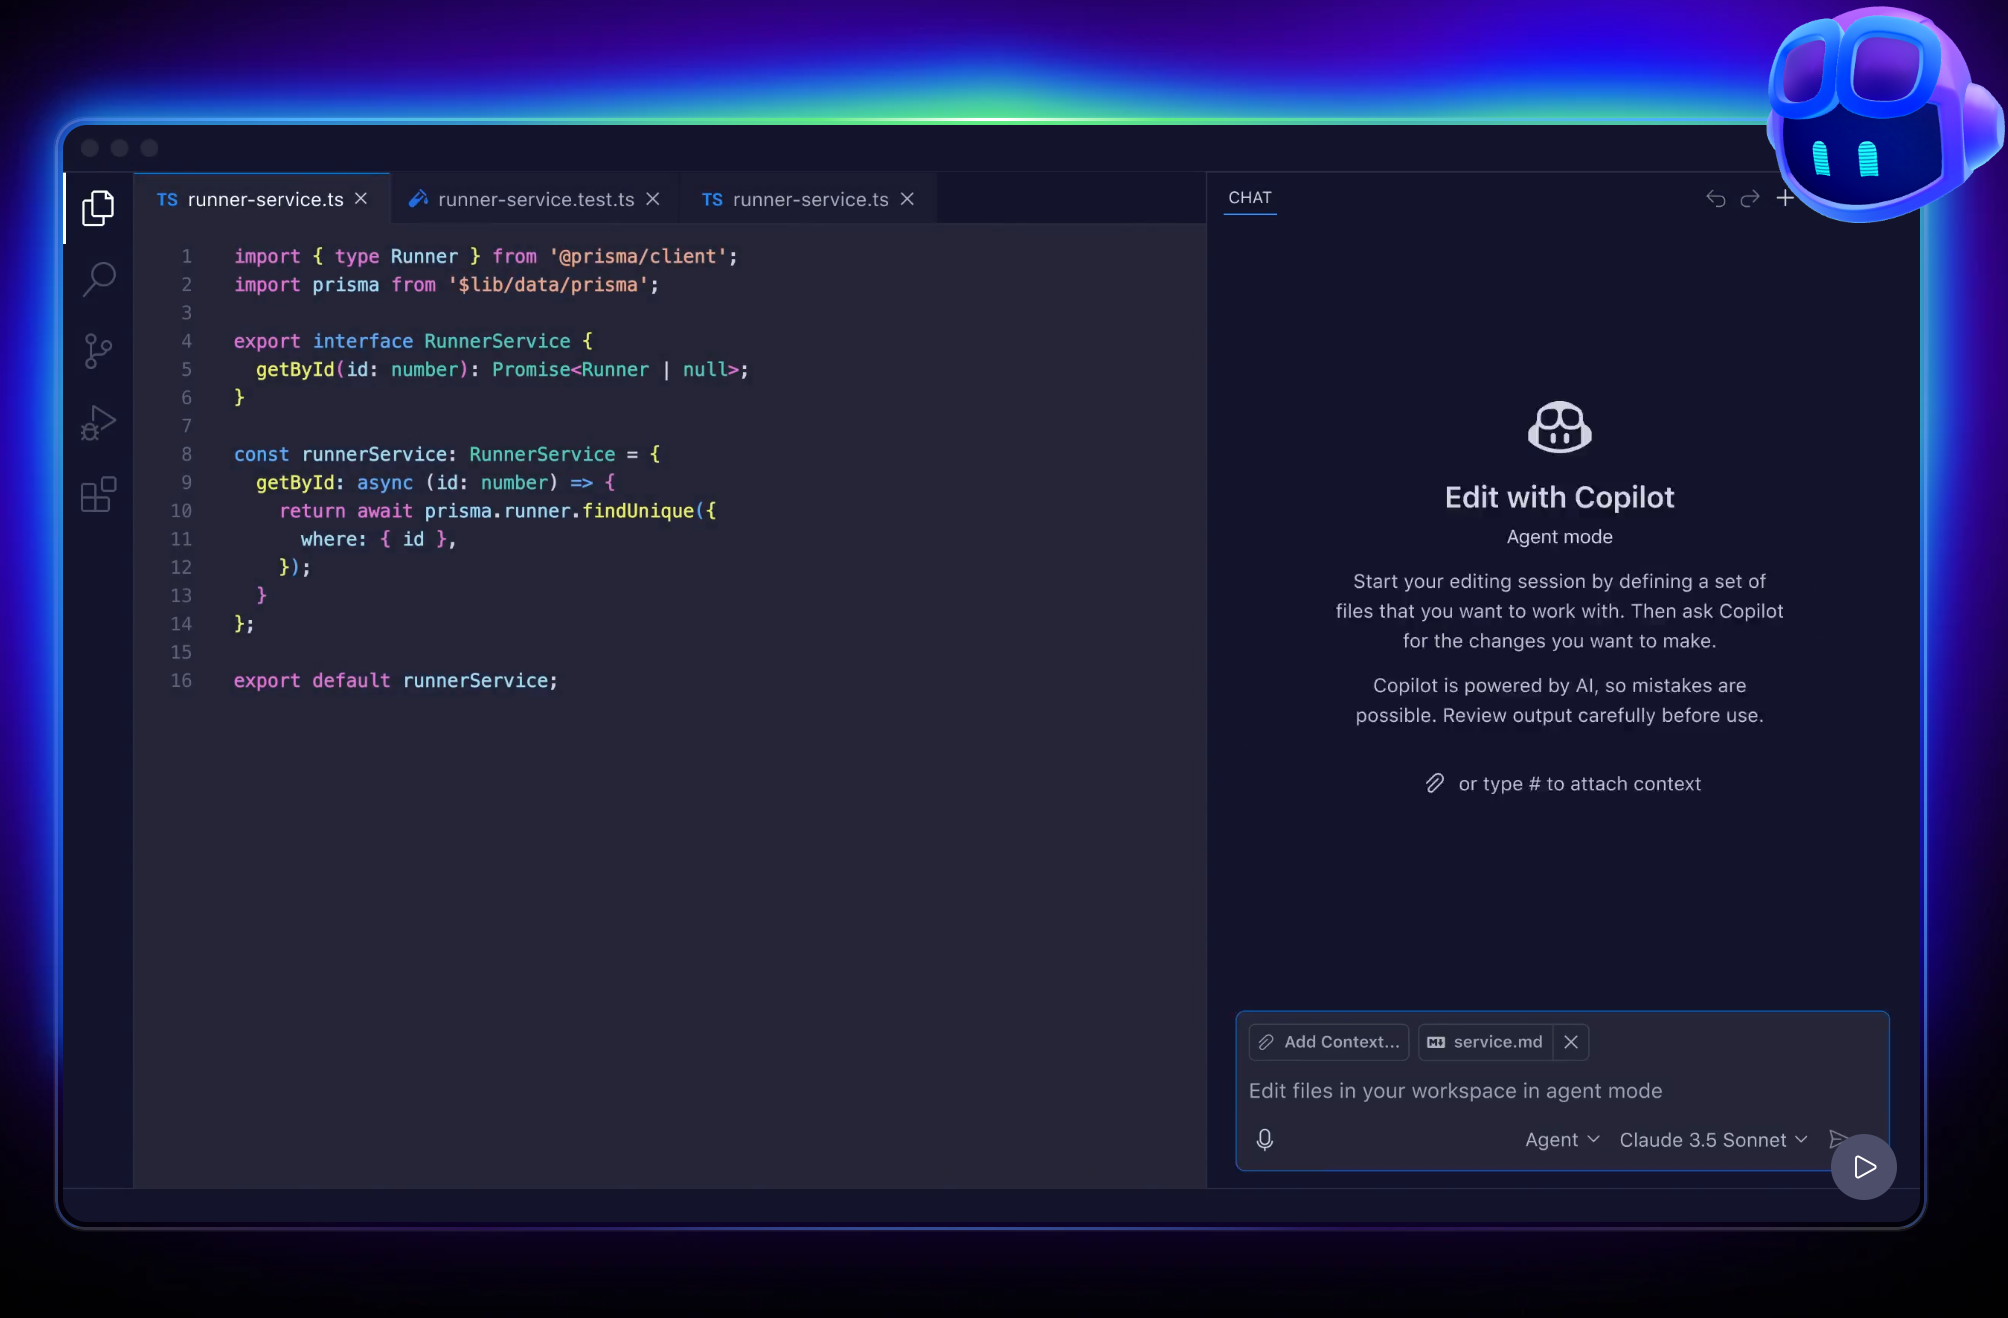The height and width of the screenshot is (1318, 2008).
Task: Click the round play button overlay
Action: point(1864,1167)
